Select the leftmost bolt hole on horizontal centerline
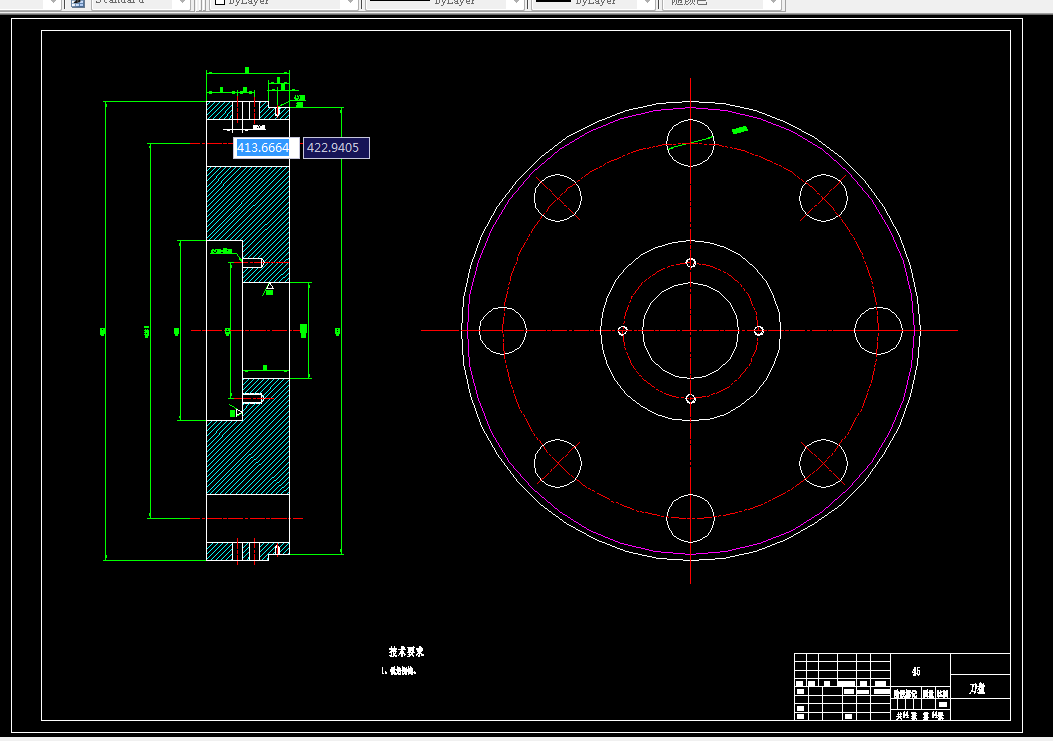The image size is (1053, 741). [503, 331]
